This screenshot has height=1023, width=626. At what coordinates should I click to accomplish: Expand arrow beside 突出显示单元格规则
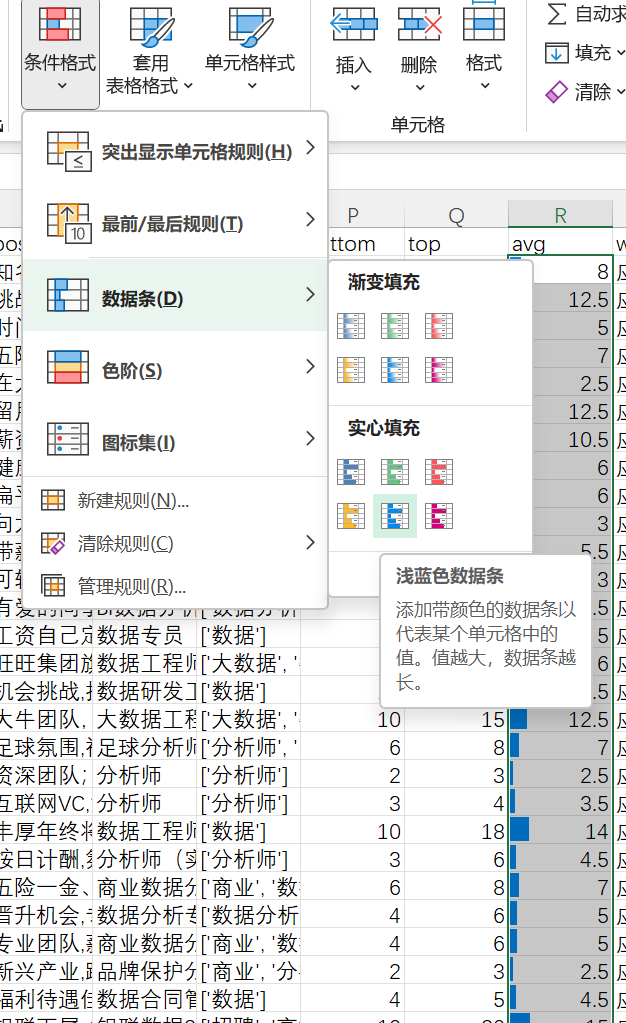[311, 147]
